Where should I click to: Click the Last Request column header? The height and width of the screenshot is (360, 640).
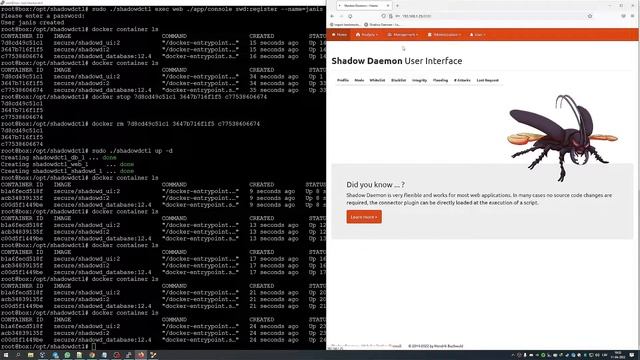(487, 80)
